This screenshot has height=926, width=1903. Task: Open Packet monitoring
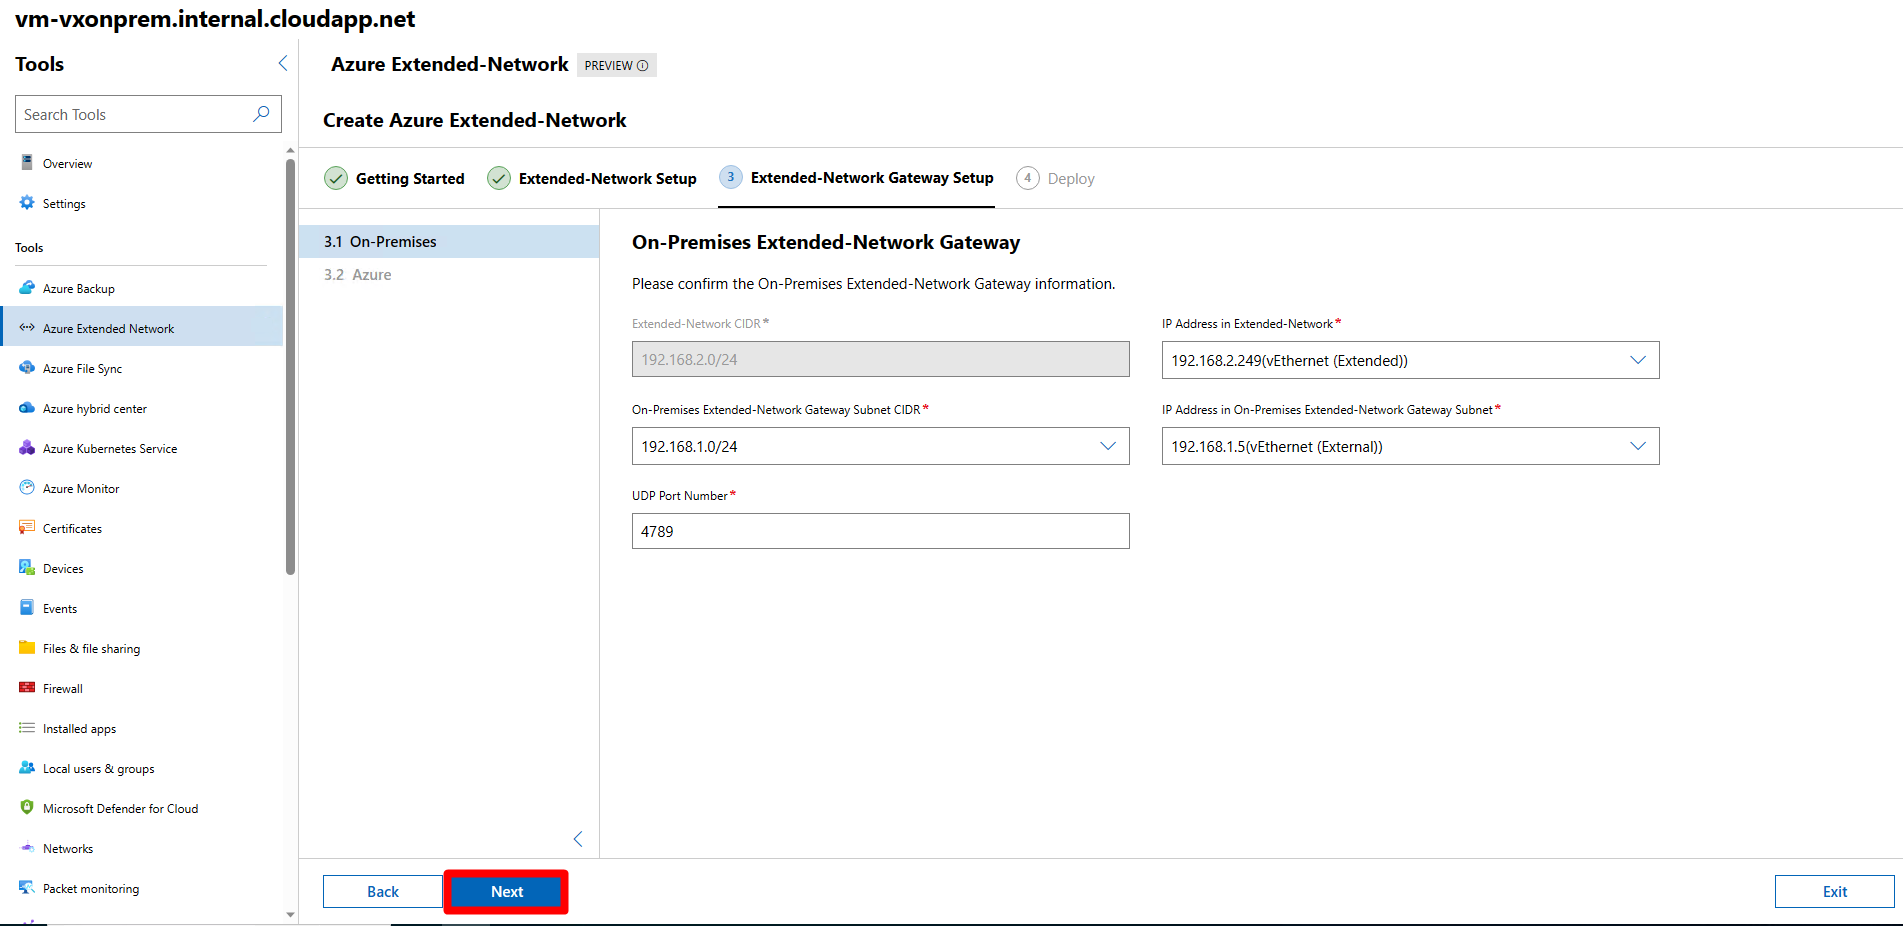pos(90,888)
